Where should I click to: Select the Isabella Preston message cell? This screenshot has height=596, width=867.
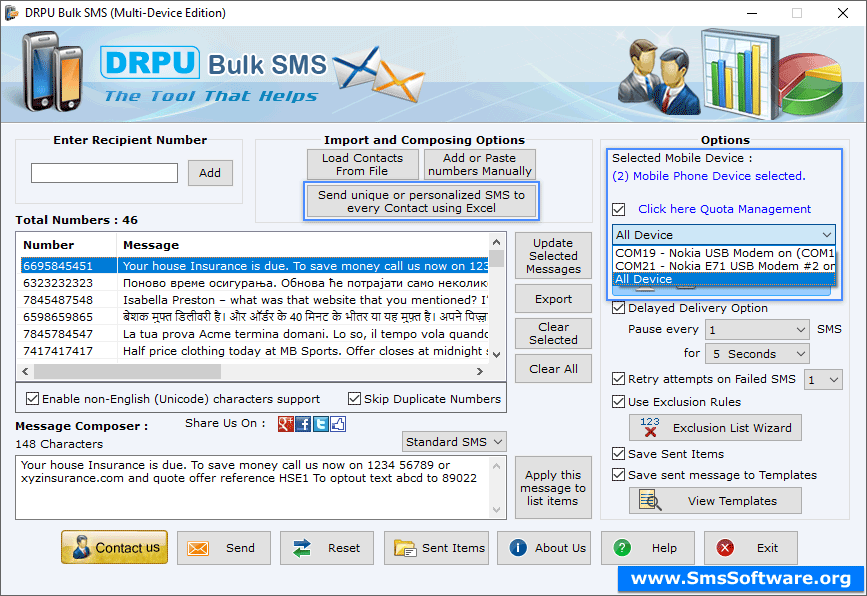point(304,300)
